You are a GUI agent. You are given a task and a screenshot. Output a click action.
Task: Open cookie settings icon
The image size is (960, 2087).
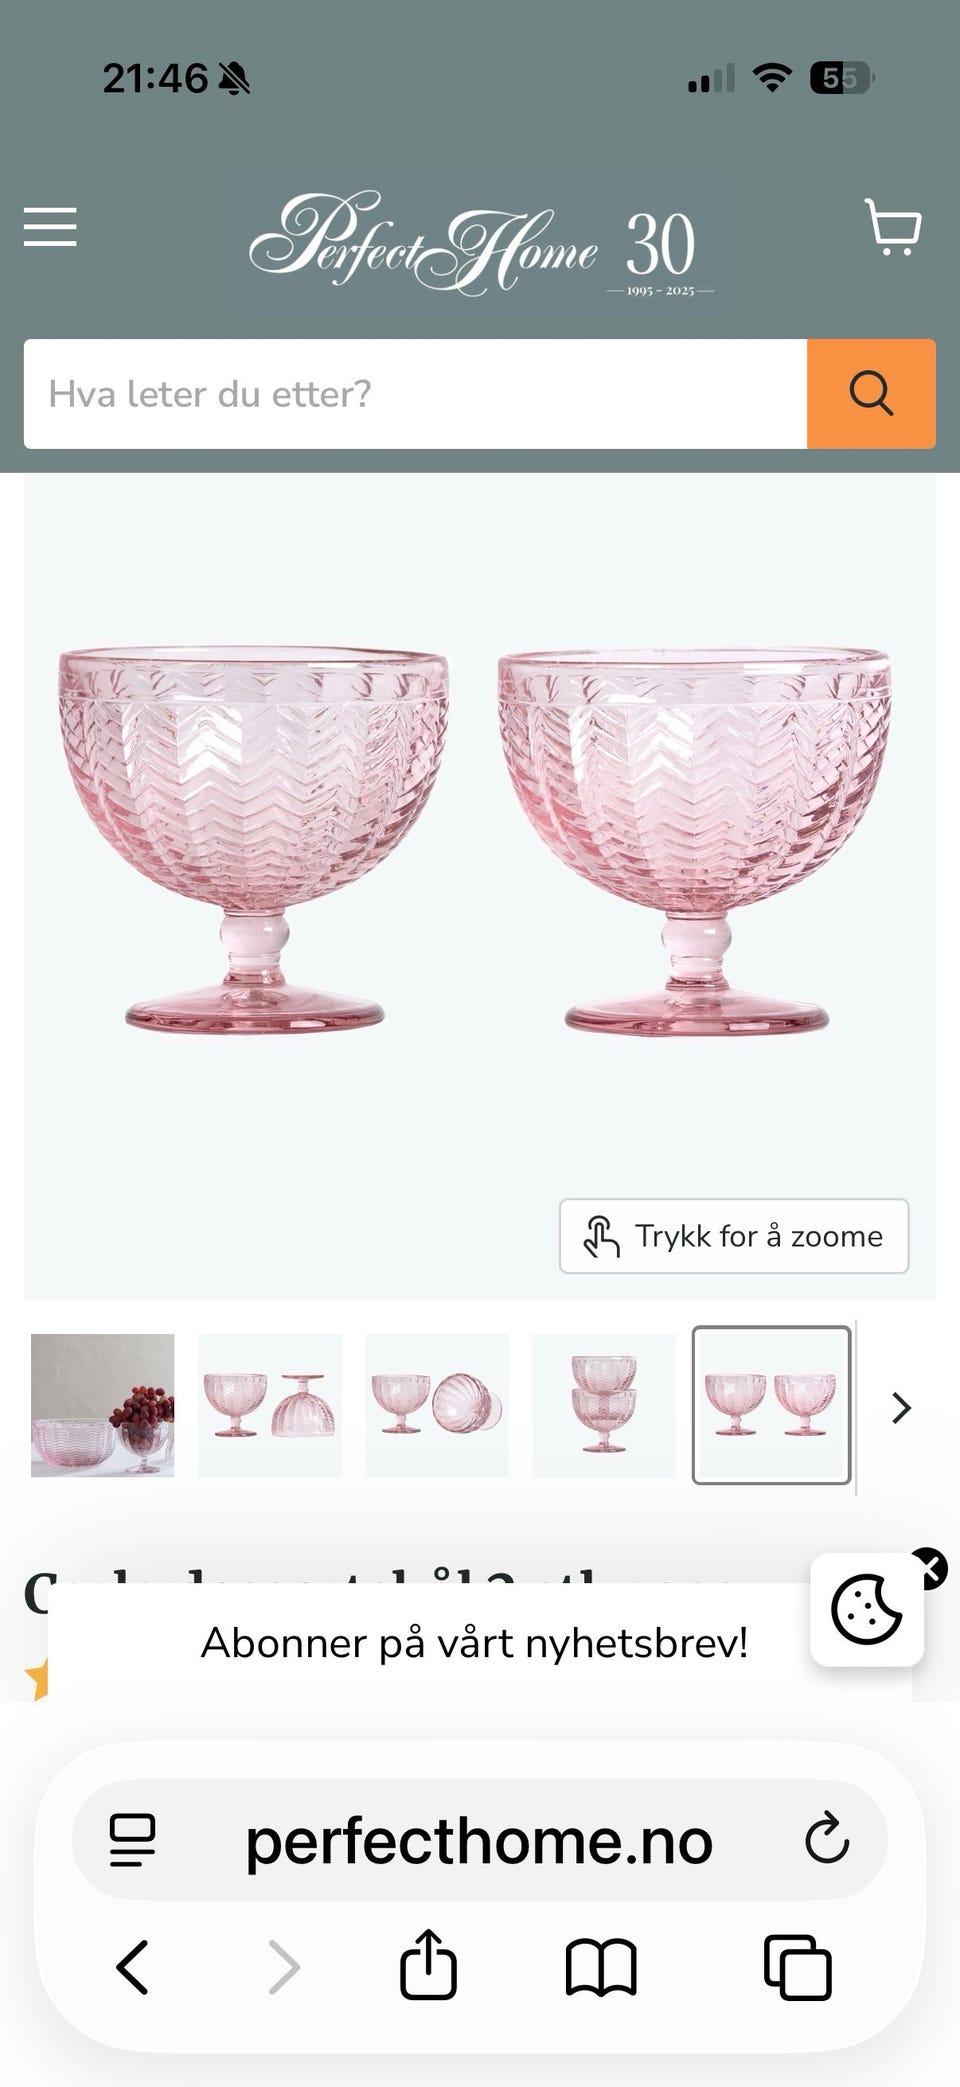click(x=866, y=1609)
